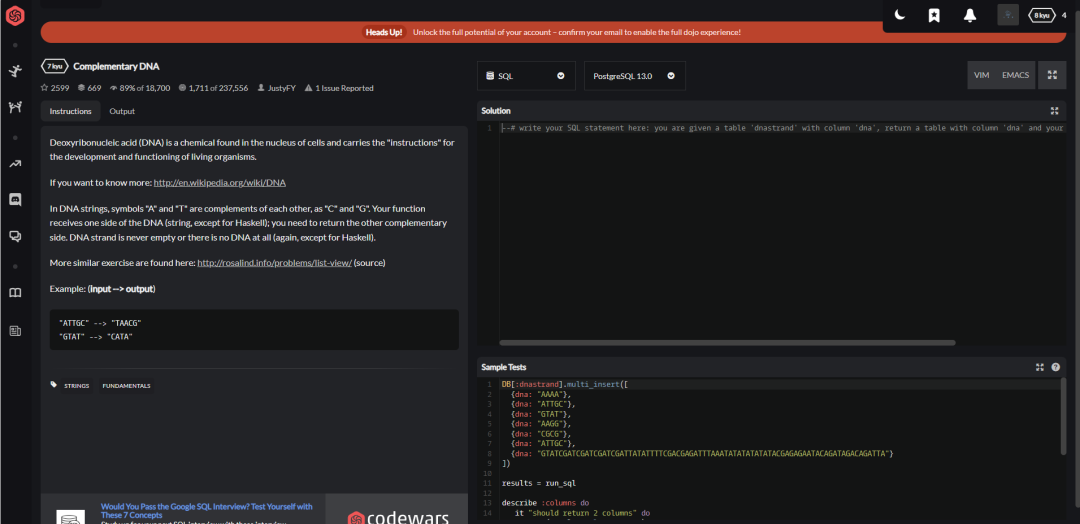Expand the Solution panel to fullscreen
The image size is (1080, 524).
(x=1054, y=111)
